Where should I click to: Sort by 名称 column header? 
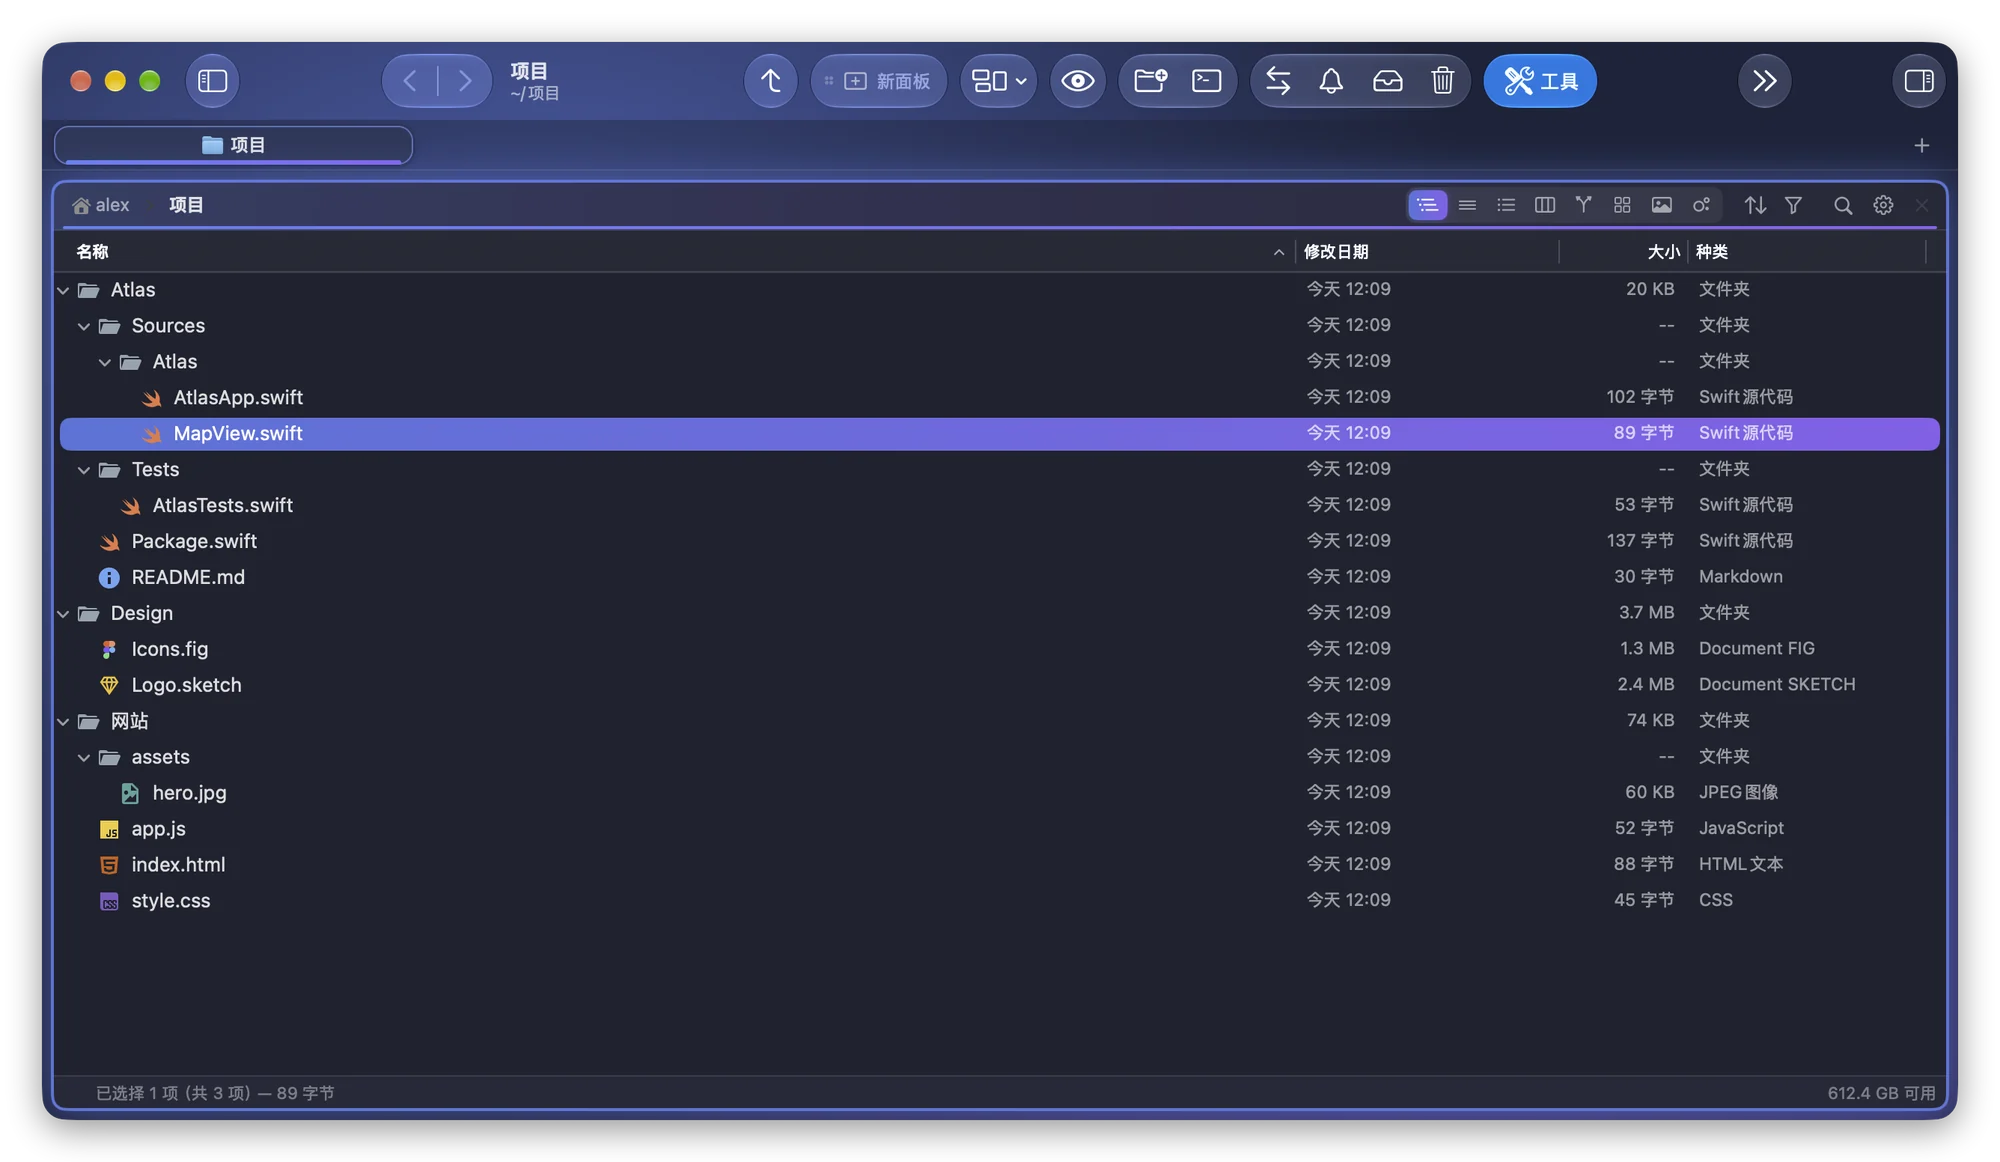(x=675, y=252)
